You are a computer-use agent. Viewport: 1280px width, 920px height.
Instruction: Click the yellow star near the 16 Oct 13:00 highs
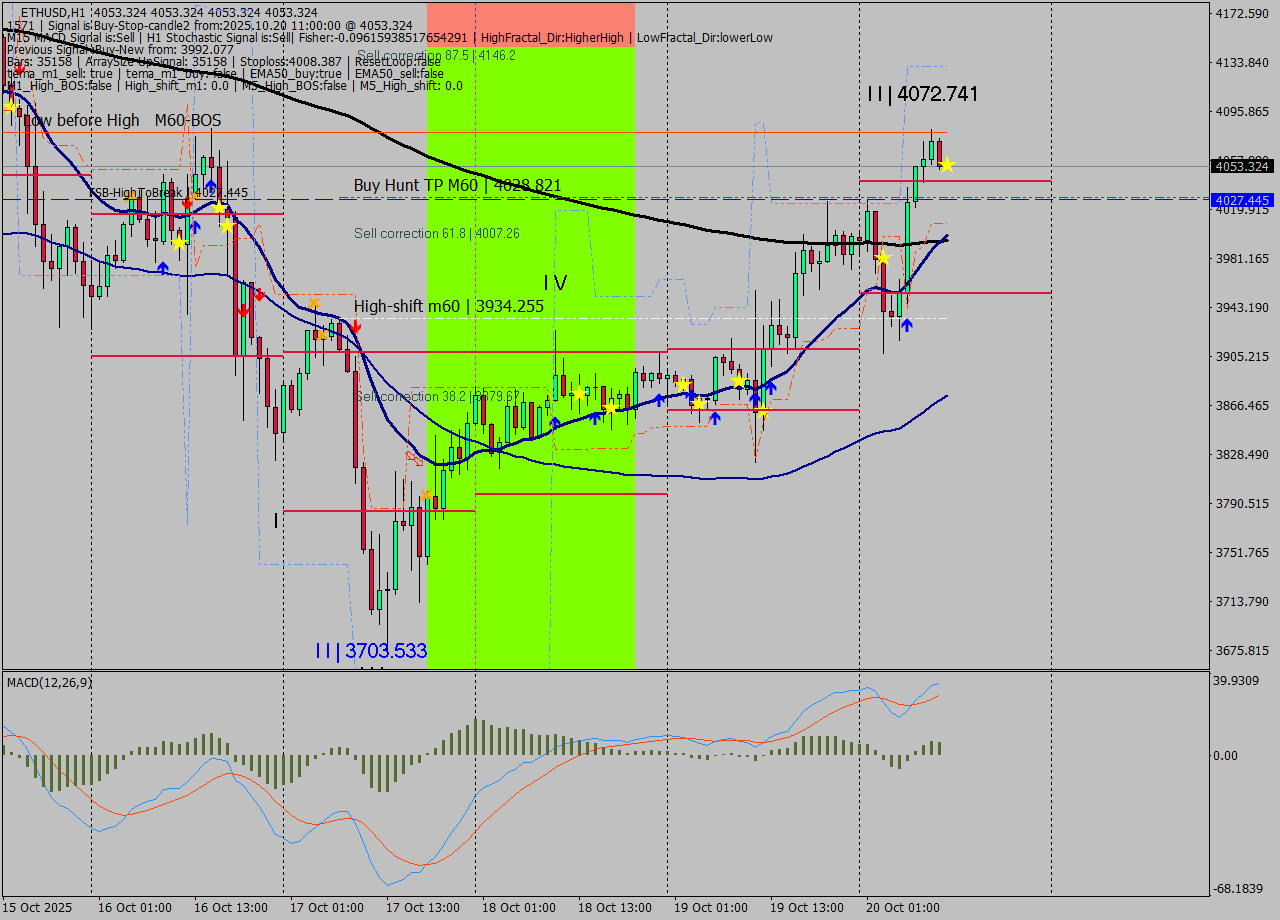coord(219,207)
